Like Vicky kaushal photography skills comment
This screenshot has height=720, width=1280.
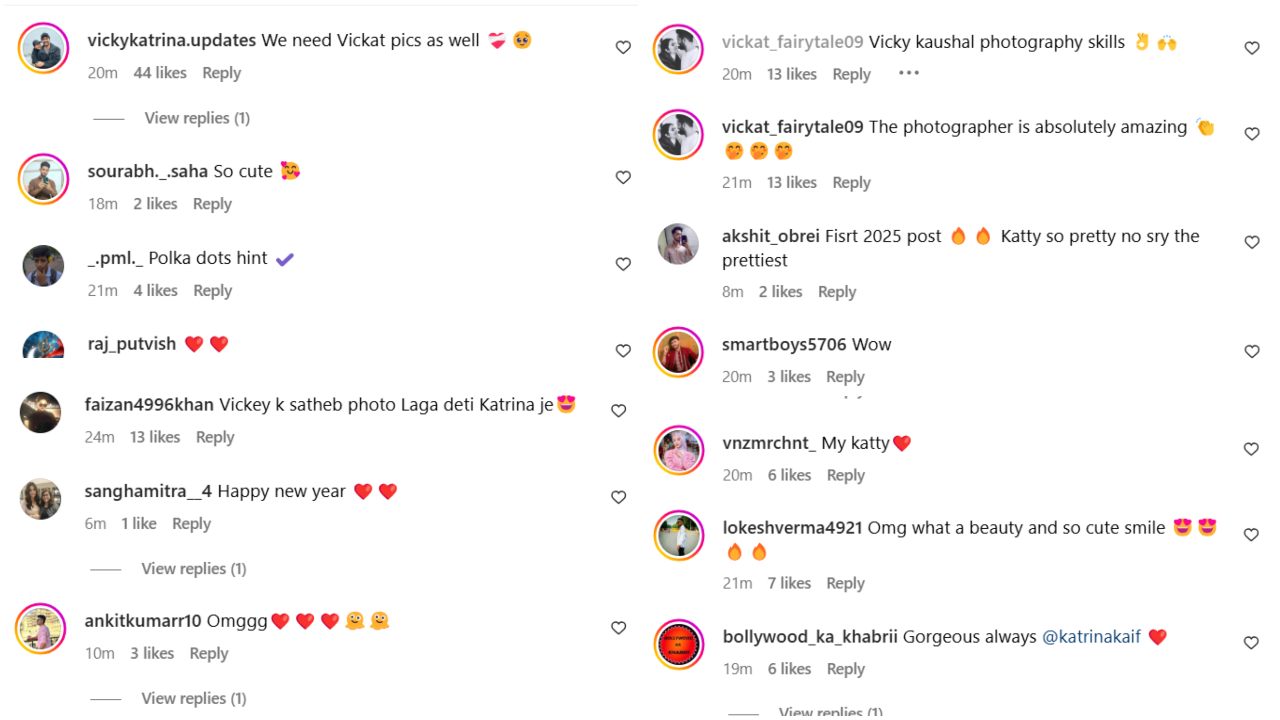click(1252, 48)
